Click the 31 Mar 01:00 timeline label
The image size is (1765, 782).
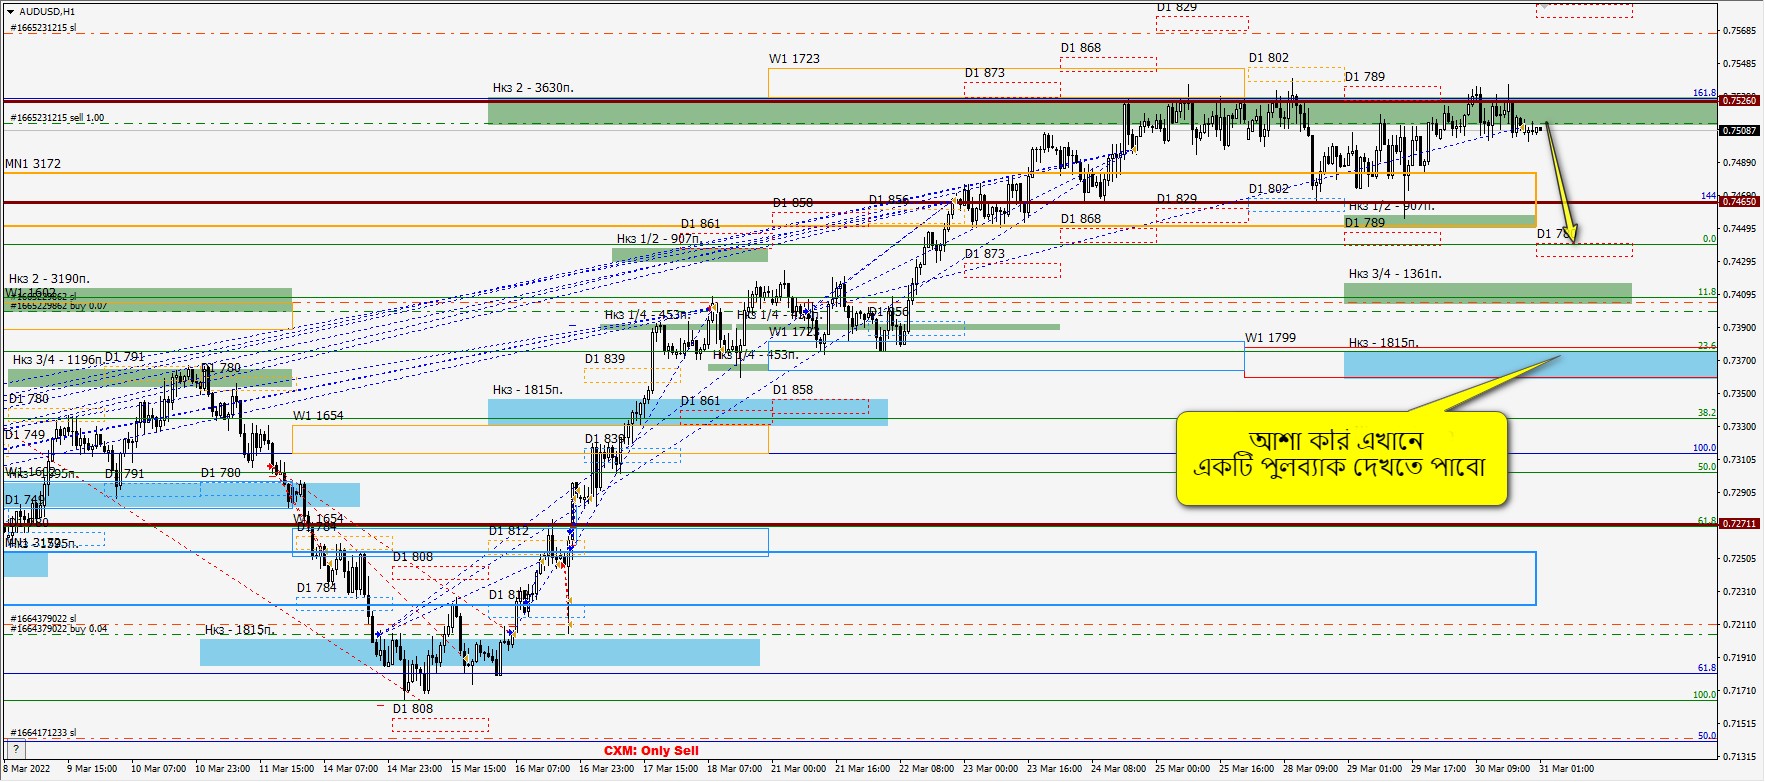pyautogui.click(x=1566, y=769)
